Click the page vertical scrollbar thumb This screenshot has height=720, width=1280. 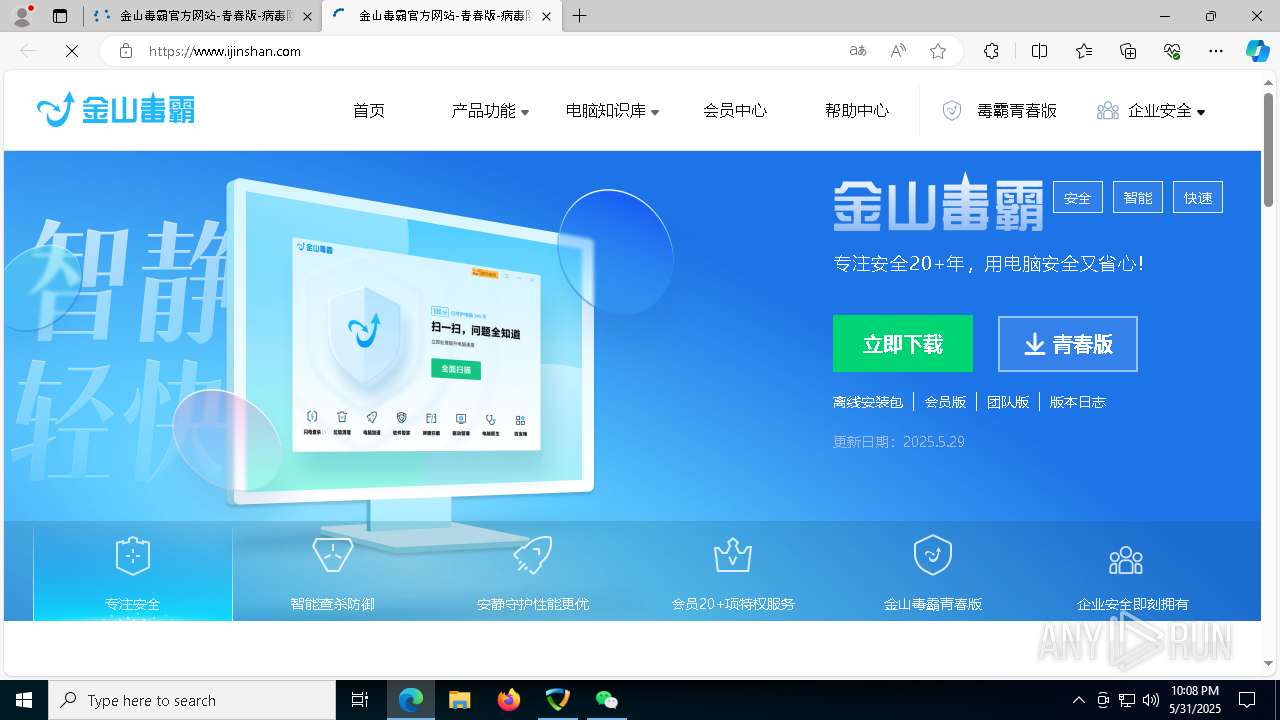[x=1269, y=150]
